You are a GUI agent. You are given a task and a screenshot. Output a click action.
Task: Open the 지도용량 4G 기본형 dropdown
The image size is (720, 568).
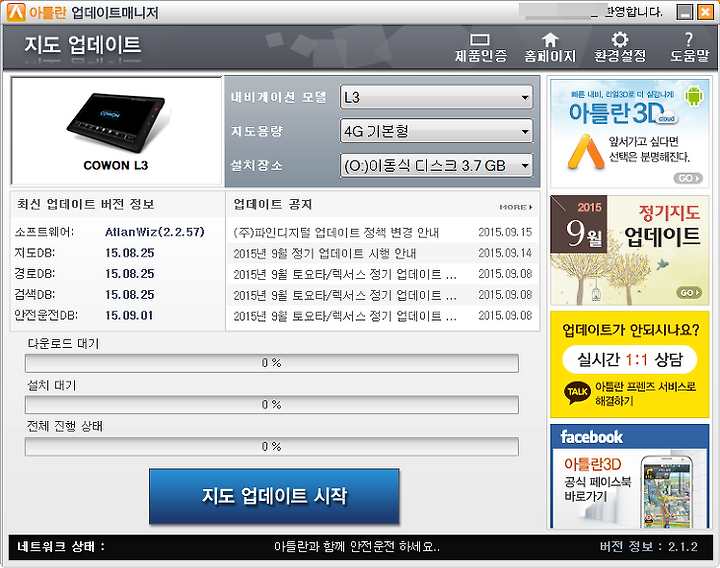click(436, 131)
